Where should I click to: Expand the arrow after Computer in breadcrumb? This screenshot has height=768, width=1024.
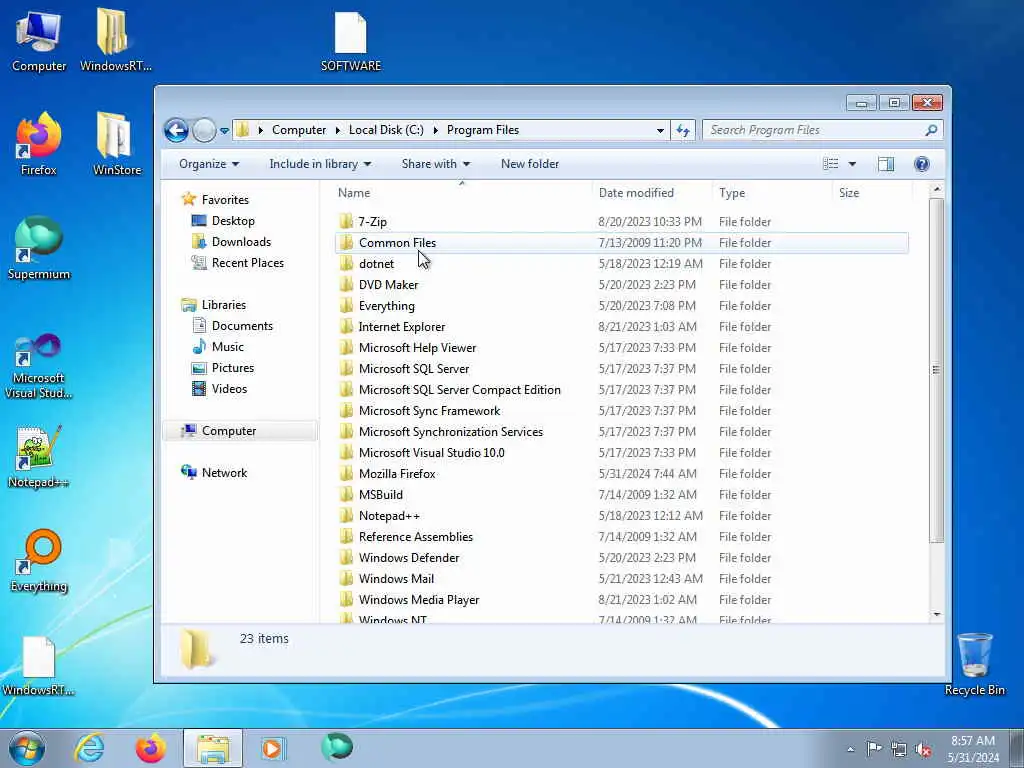[338, 131]
